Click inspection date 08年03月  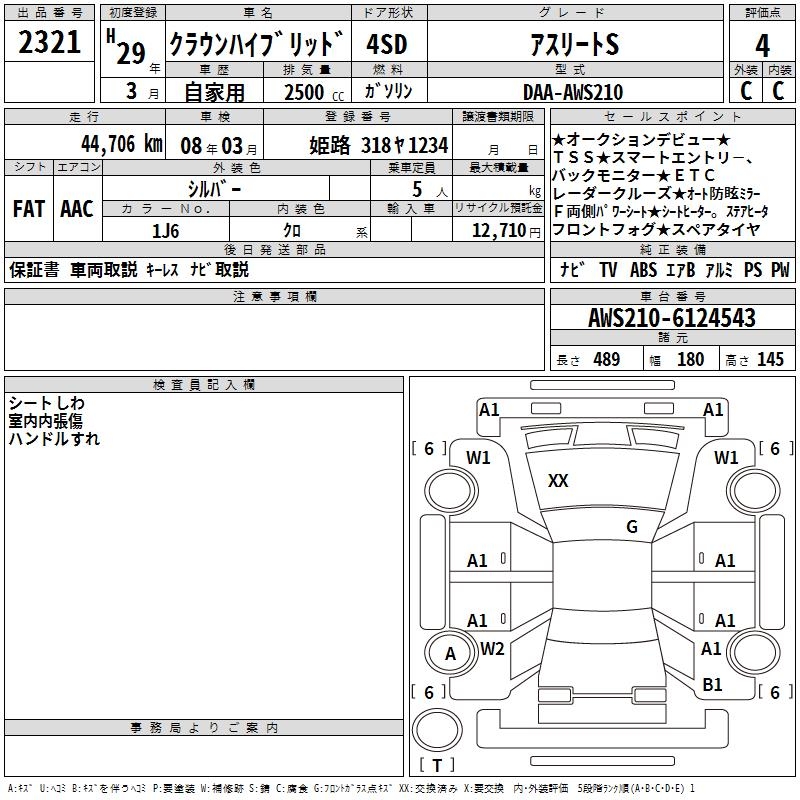tap(219, 146)
